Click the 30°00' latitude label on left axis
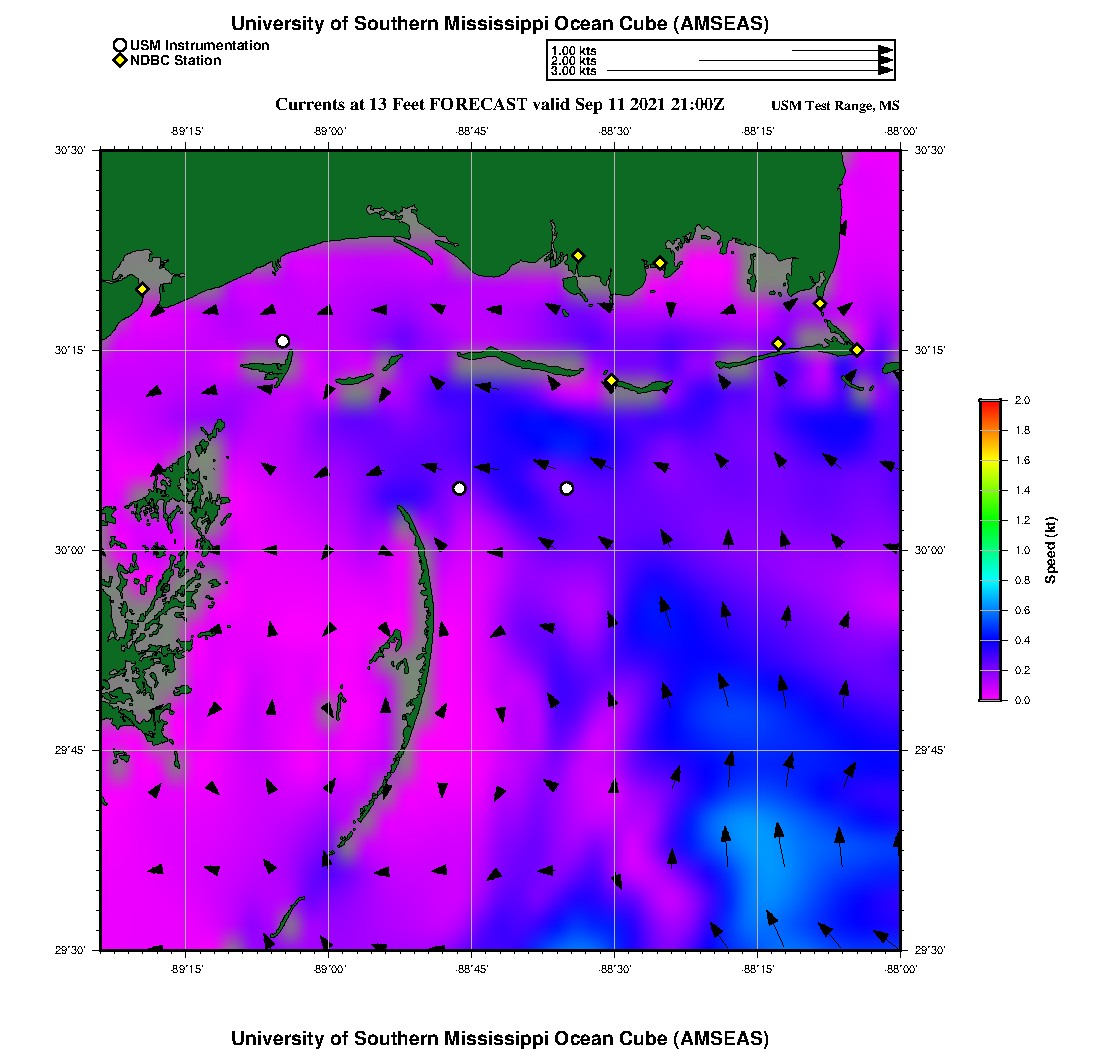Viewport: 1100px width, 1050px height. pyautogui.click(x=77, y=550)
